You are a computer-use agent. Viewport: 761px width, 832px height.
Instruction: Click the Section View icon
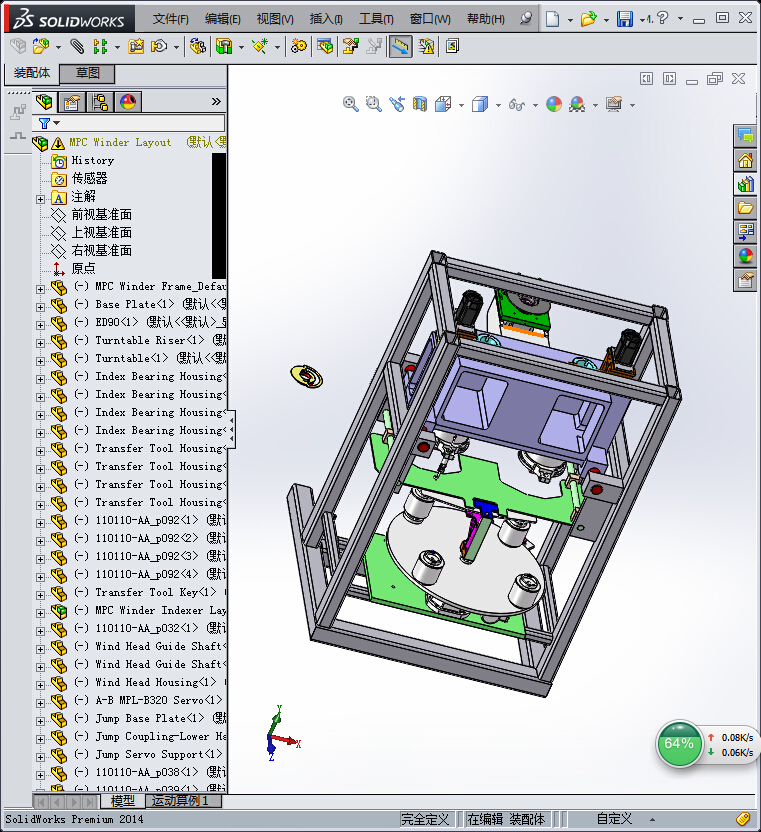pos(420,104)
